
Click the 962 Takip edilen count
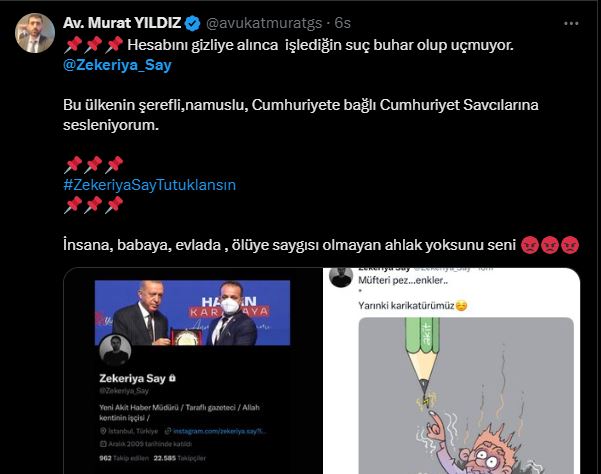[124, 458]
